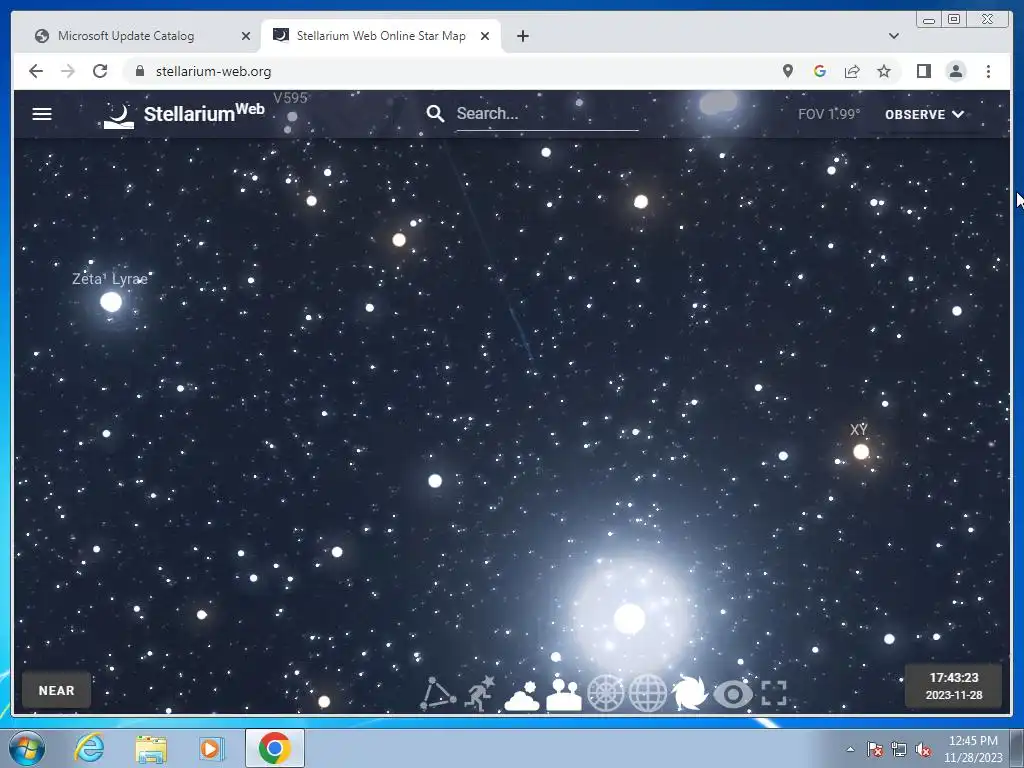Screen dimensions: 1024x768
Task: Open the Windows Start menu
Action: 27,748
